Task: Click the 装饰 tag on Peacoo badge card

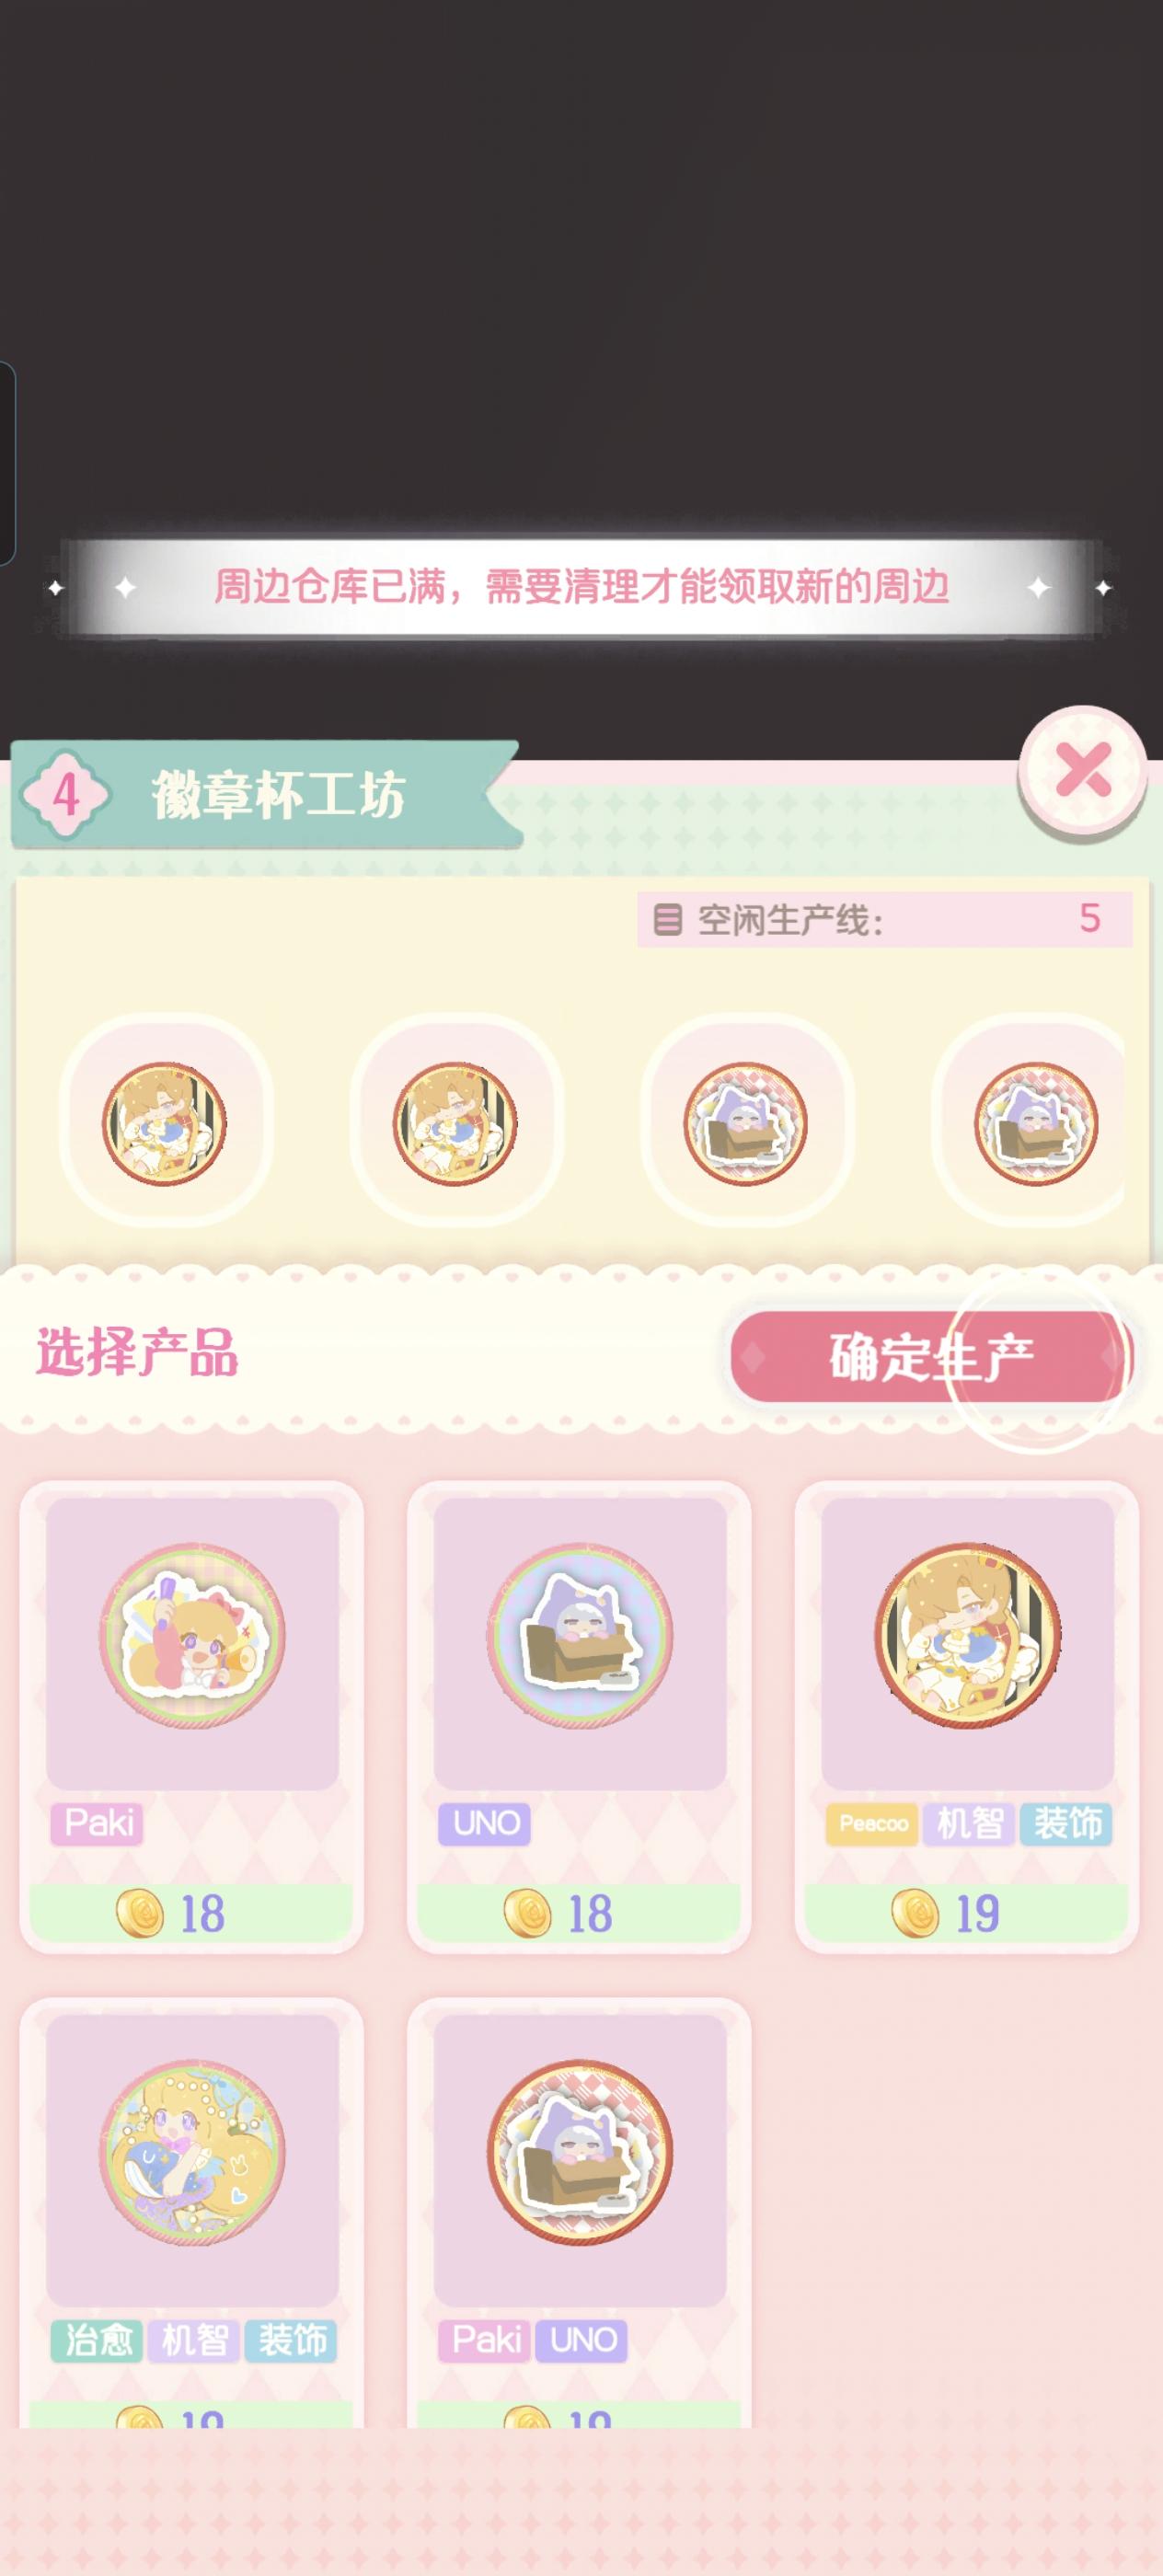Action: tap(1067, 1824)
